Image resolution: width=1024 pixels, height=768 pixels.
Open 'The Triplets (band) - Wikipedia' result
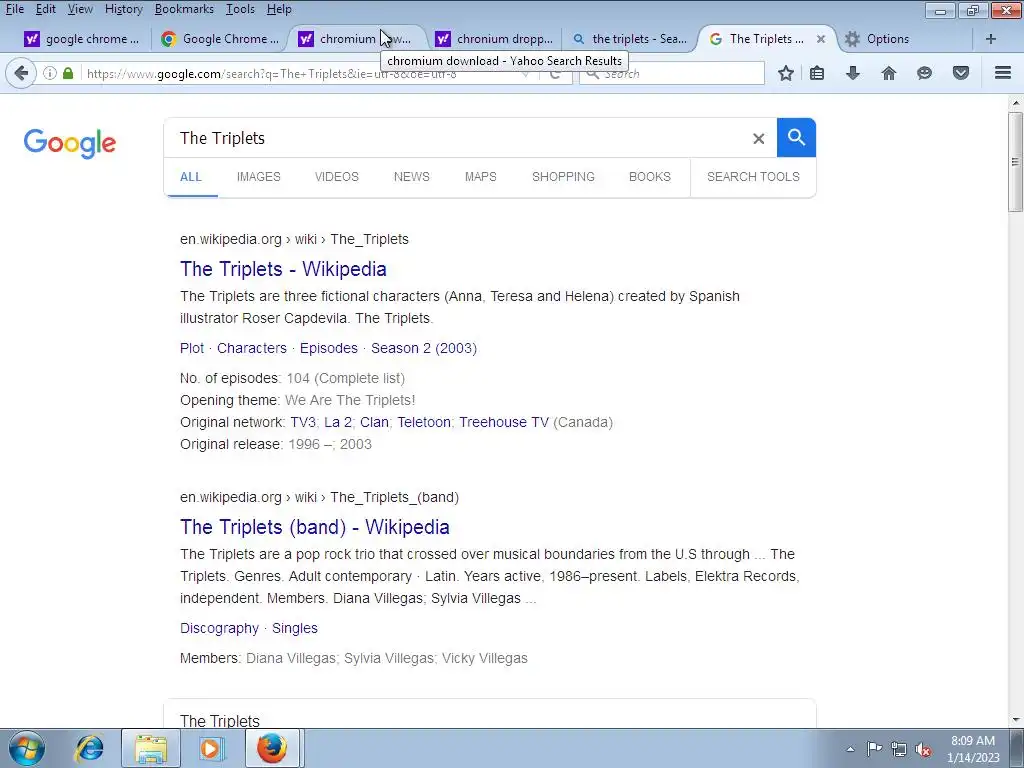(x=315, y=527)
